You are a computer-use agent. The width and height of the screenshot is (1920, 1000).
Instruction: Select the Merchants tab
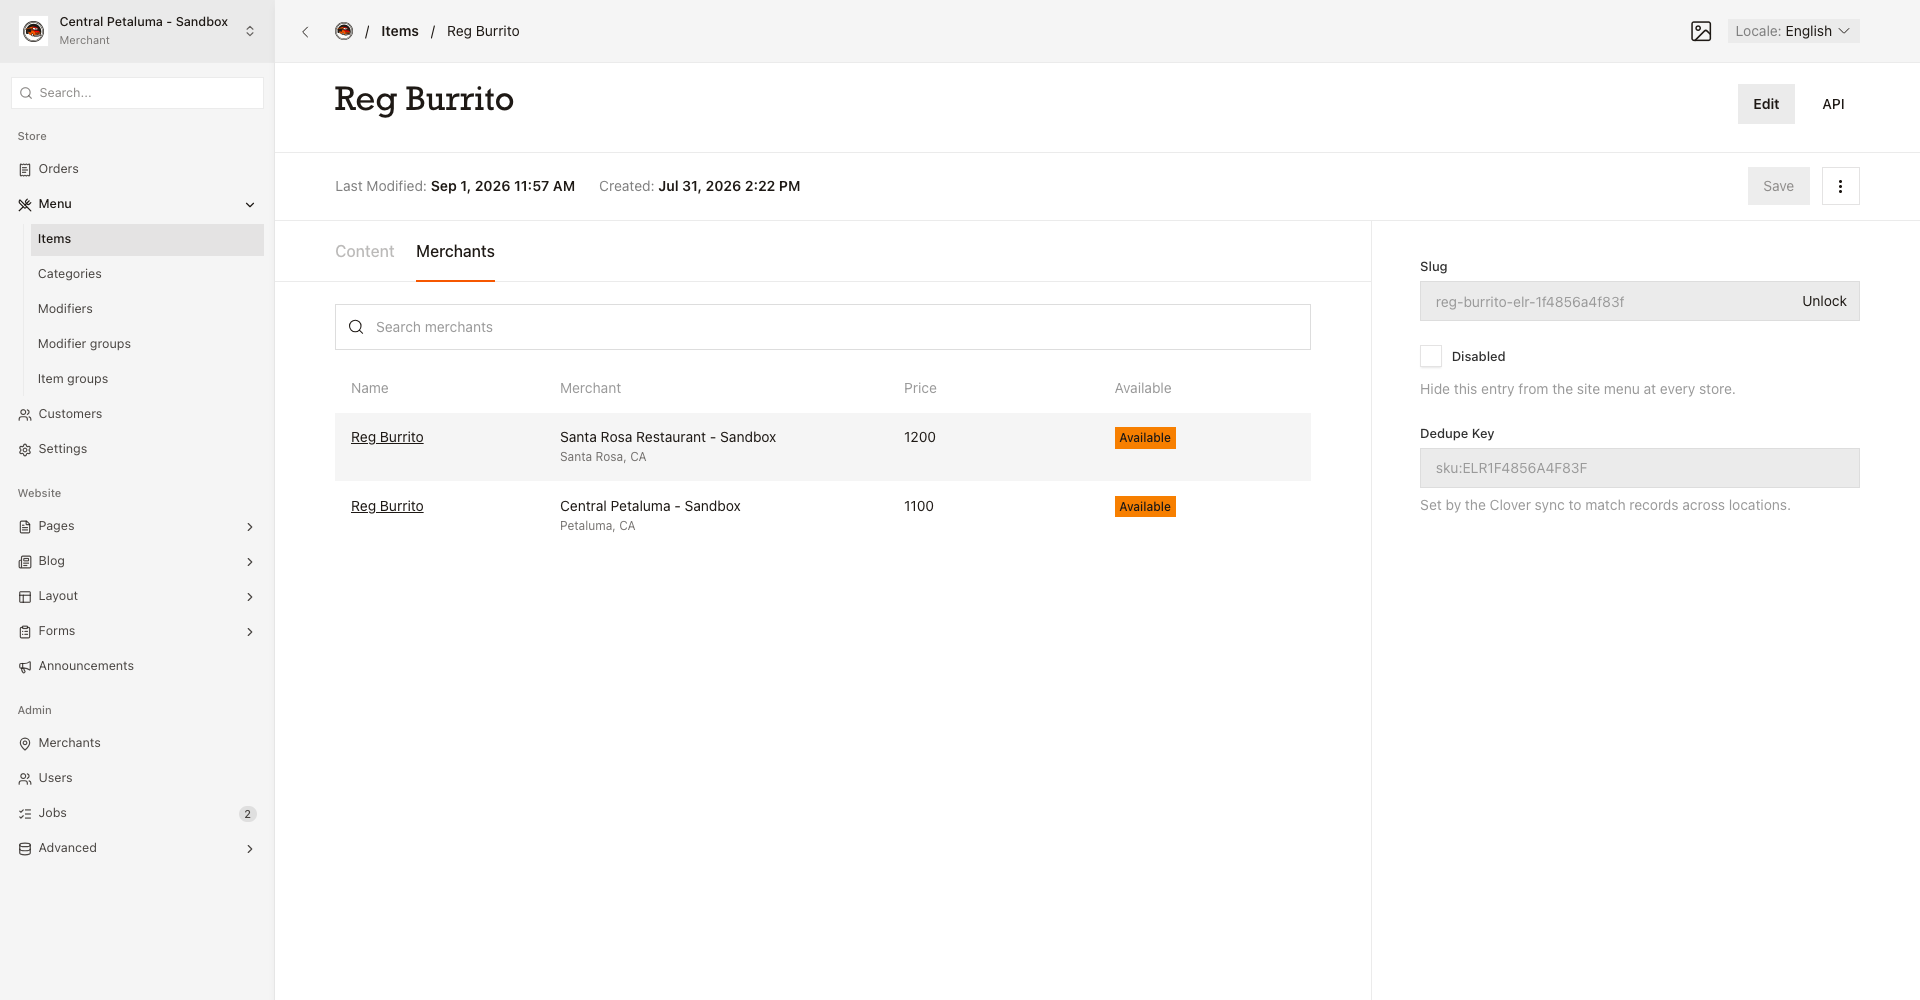tap(455, 252)
